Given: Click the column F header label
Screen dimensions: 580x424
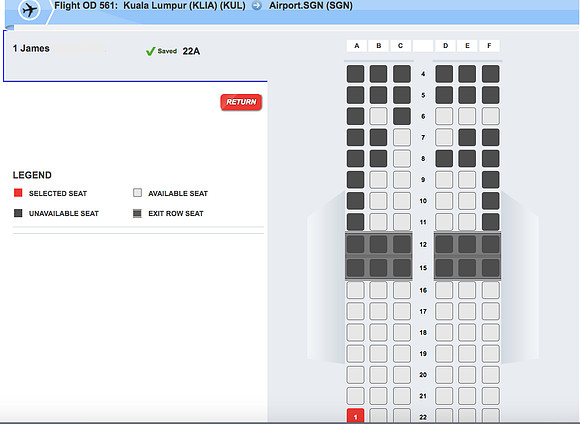Looking at the screenshot, I should pyautogui.click(x=489, y=46).
